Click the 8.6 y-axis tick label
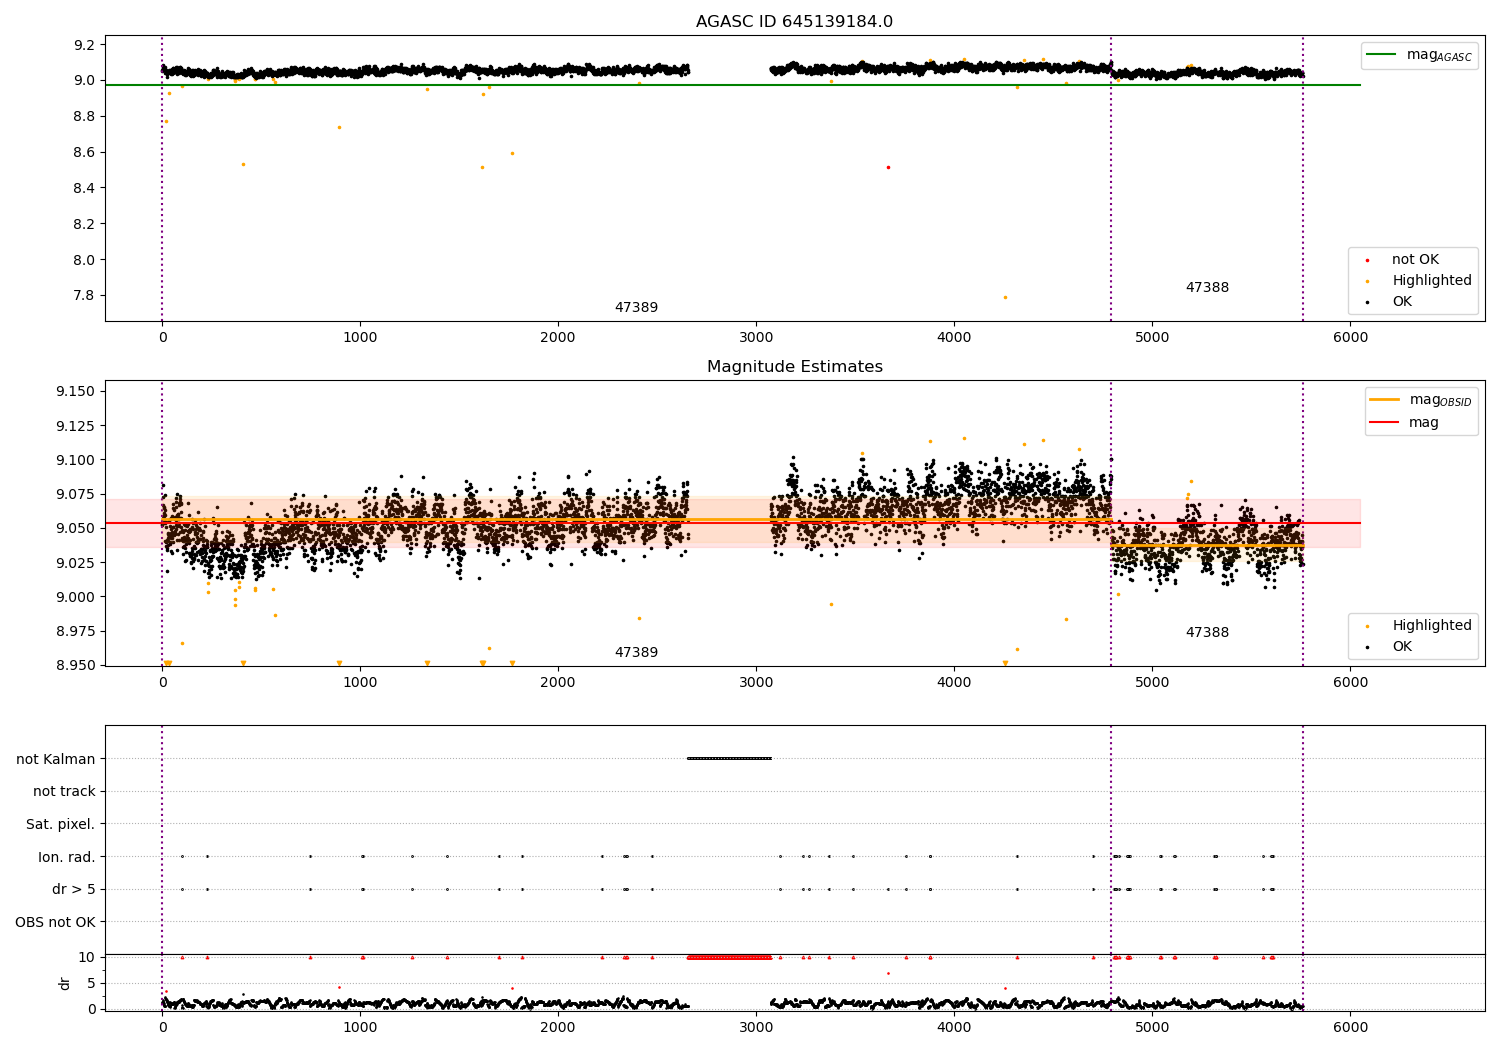Screen dimensions: 1500x1050 (84, 153)
